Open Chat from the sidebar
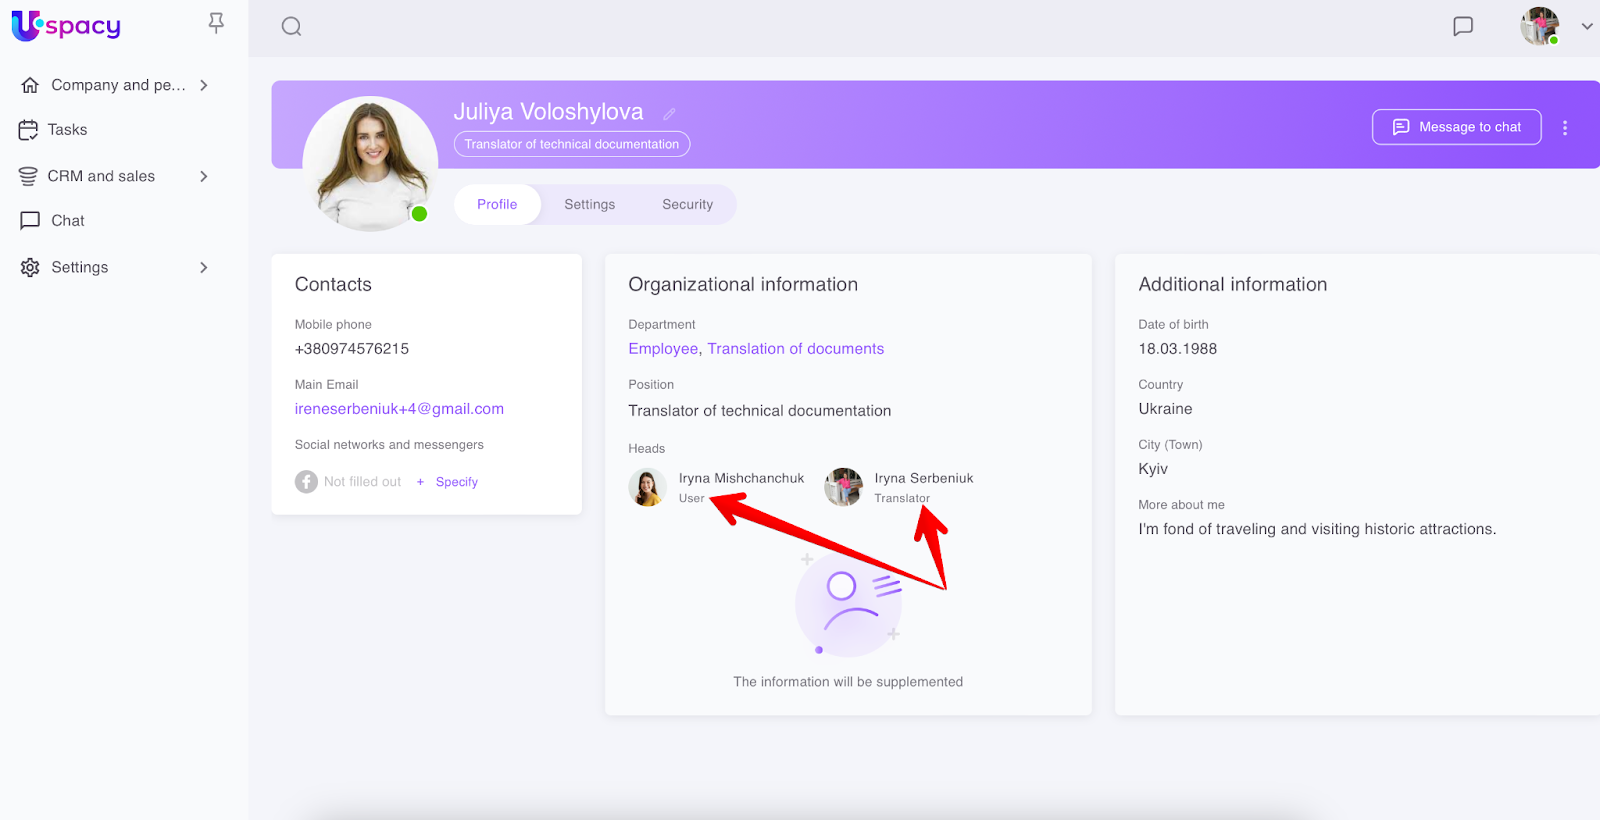 [x=67, y=221]
